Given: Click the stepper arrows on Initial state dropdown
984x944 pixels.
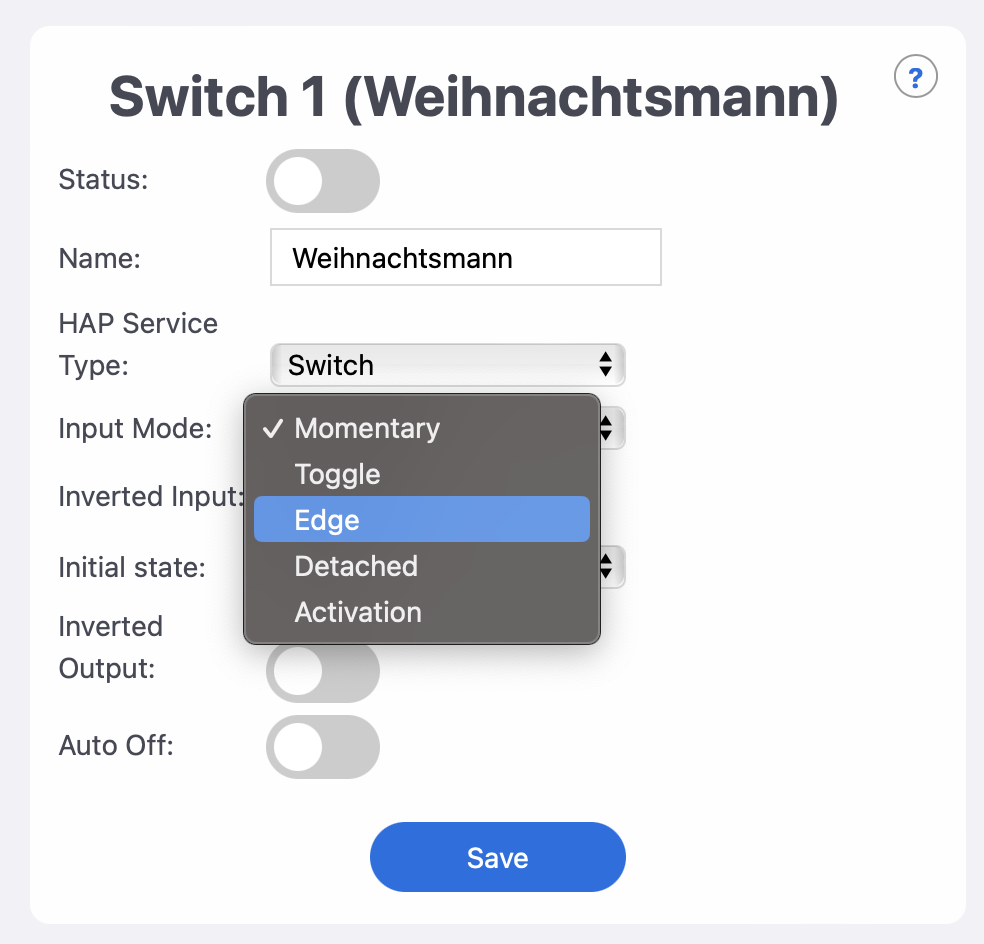Looking at the screenshot, I should (x=604, y=566).
